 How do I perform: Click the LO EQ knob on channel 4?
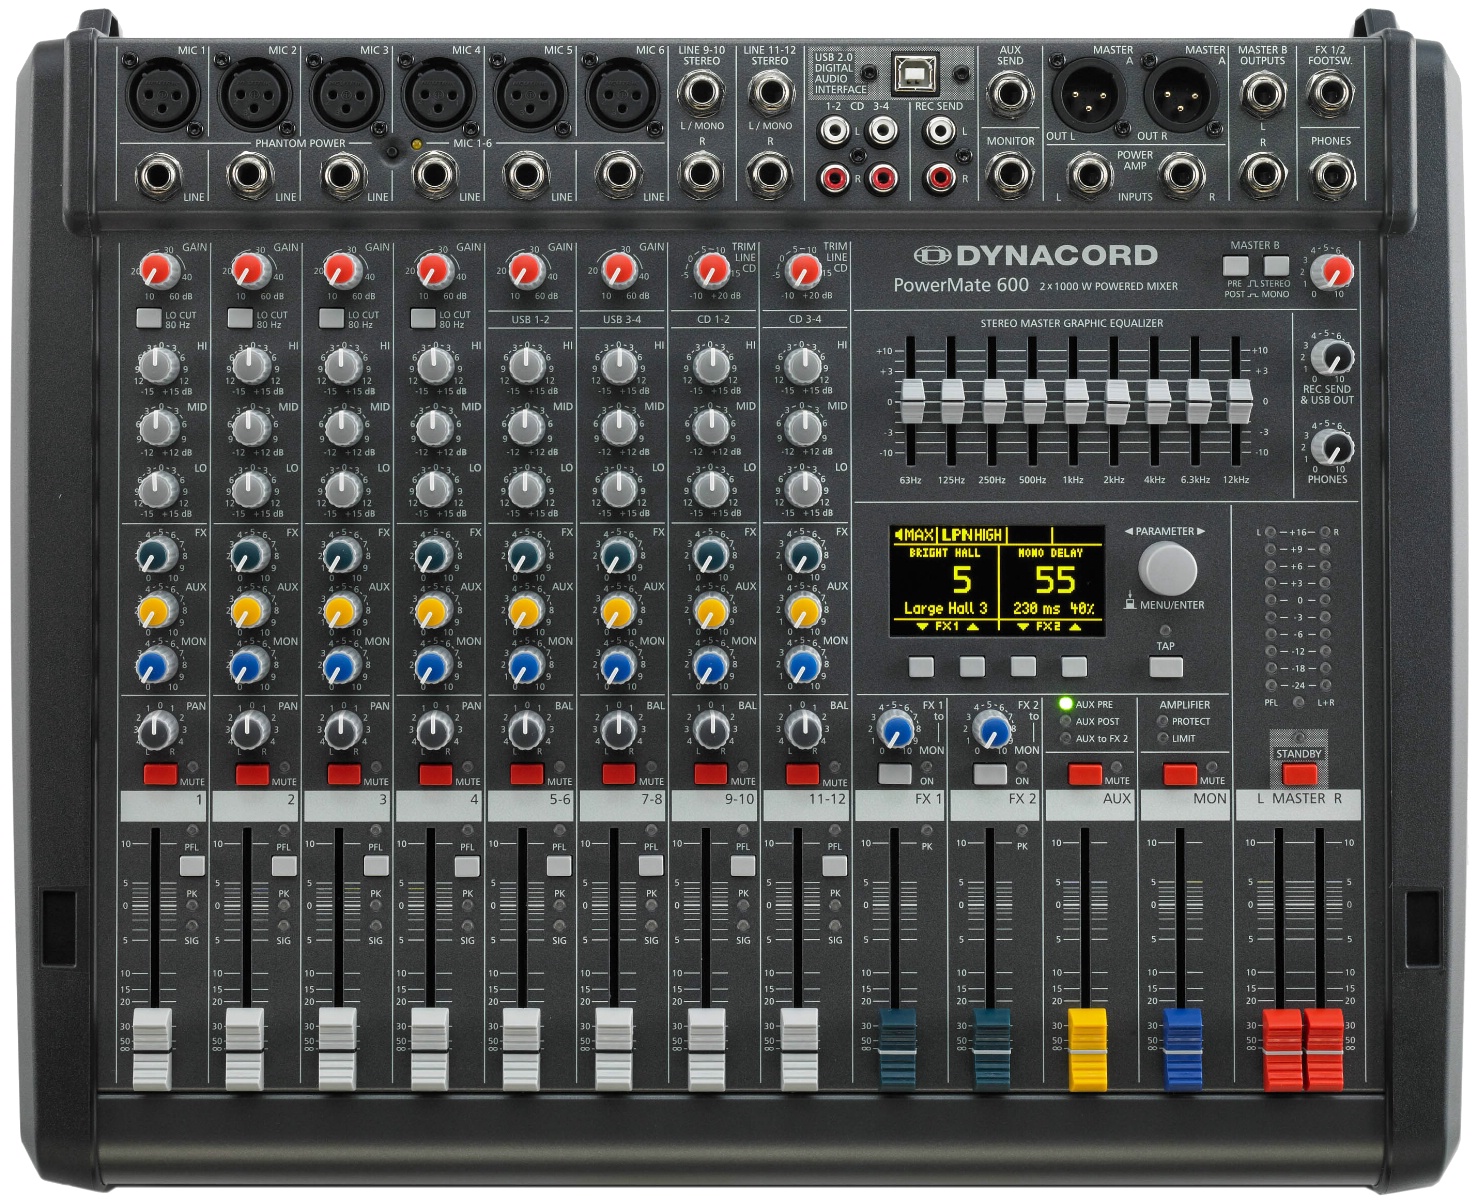[434, 489]
